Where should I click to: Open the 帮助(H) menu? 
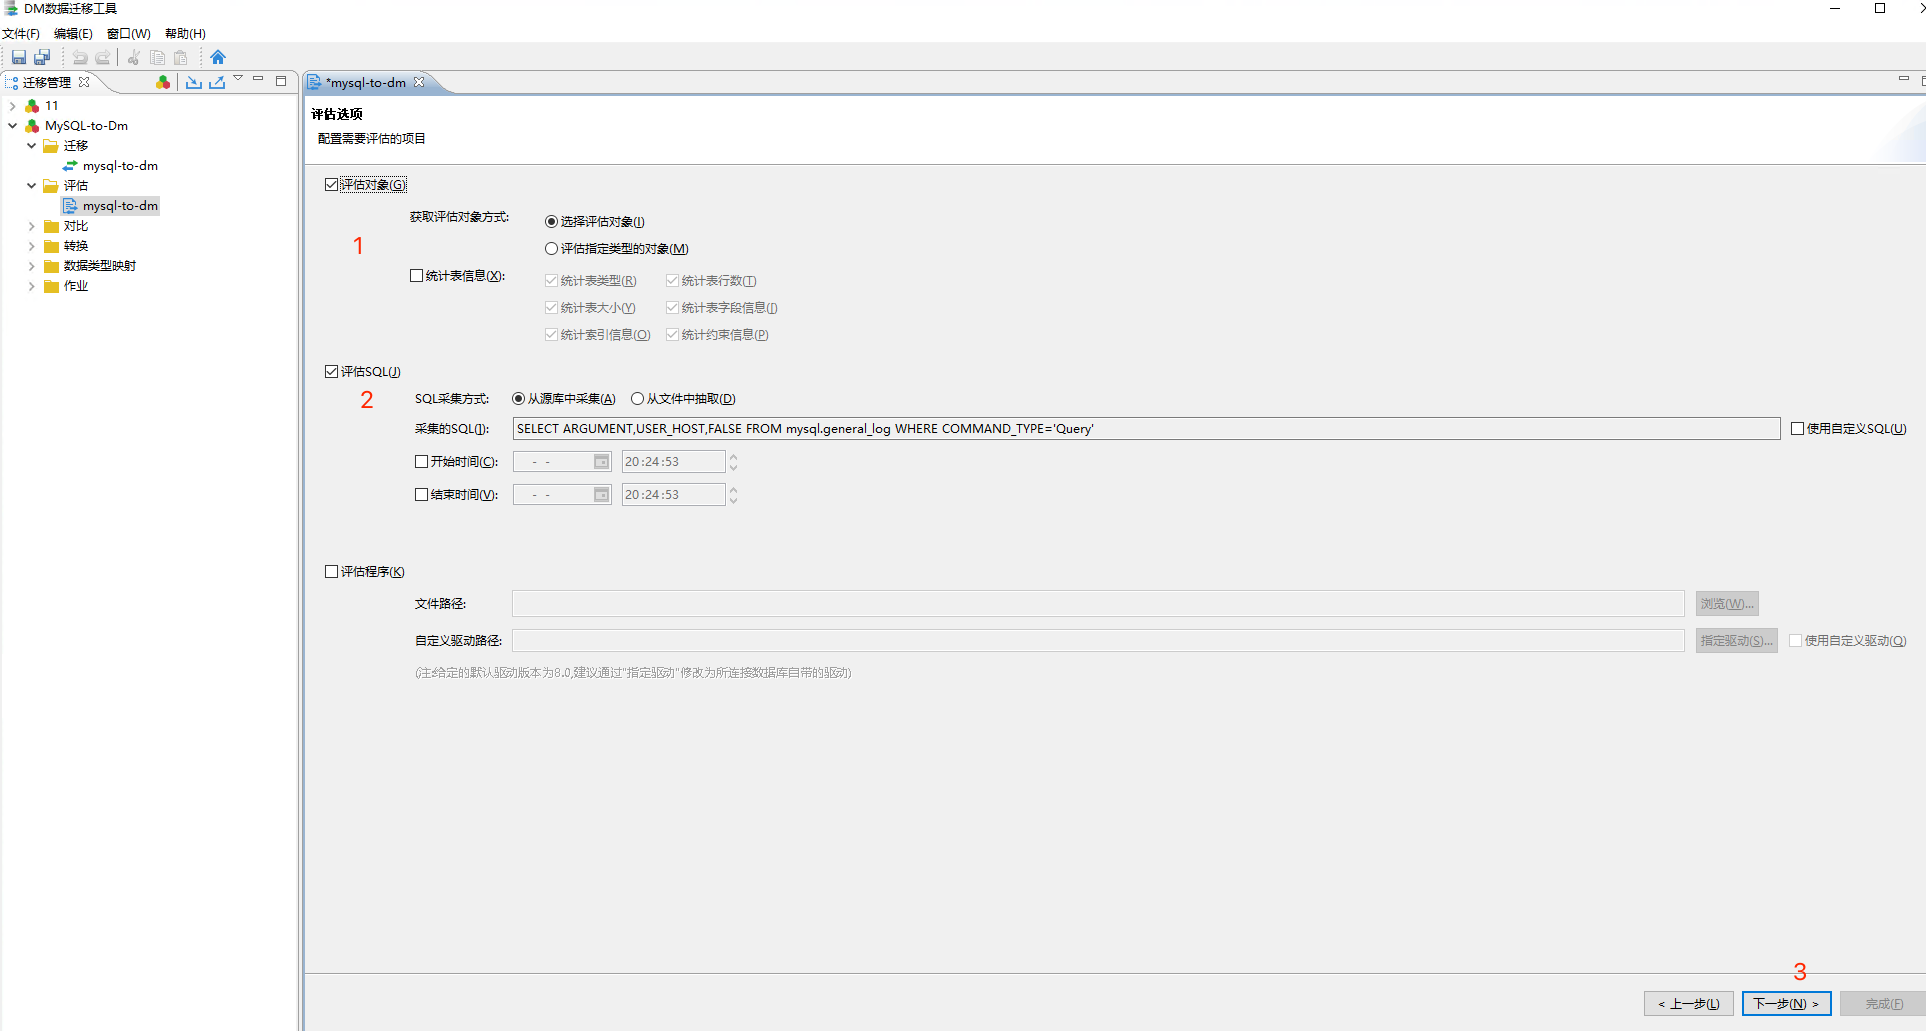point(185,33)
